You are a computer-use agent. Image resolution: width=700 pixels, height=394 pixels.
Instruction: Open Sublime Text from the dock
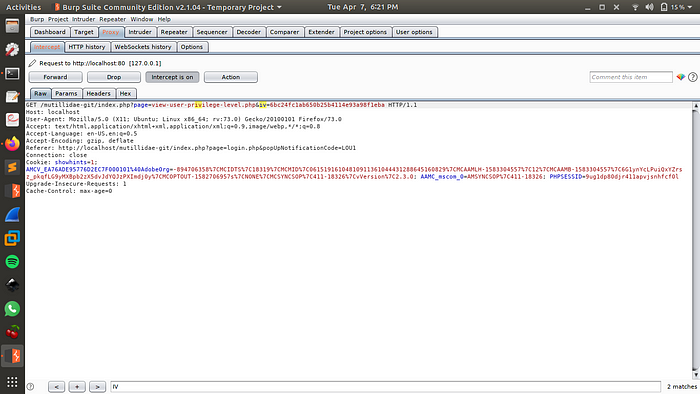point(12,167)
